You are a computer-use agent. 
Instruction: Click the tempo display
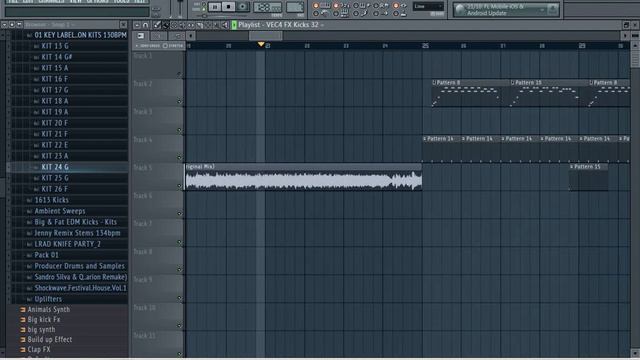tap(267, 7)
